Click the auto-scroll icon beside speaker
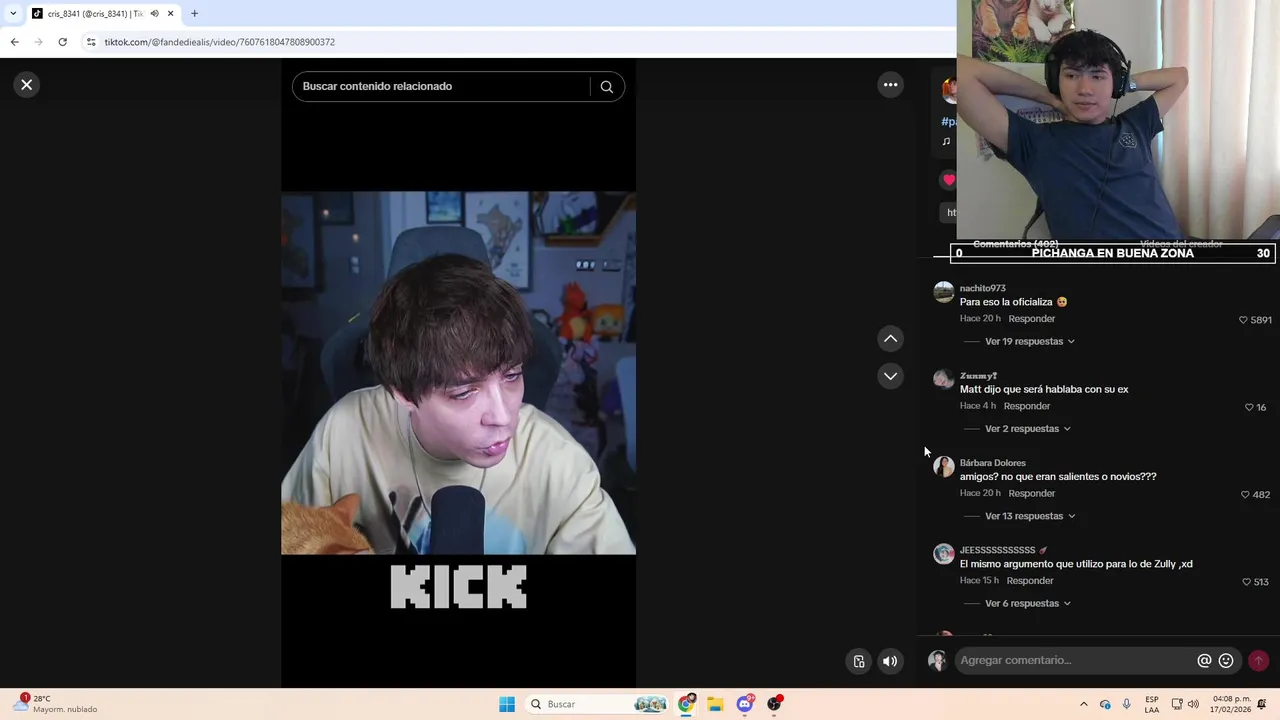 pos(858,661)
